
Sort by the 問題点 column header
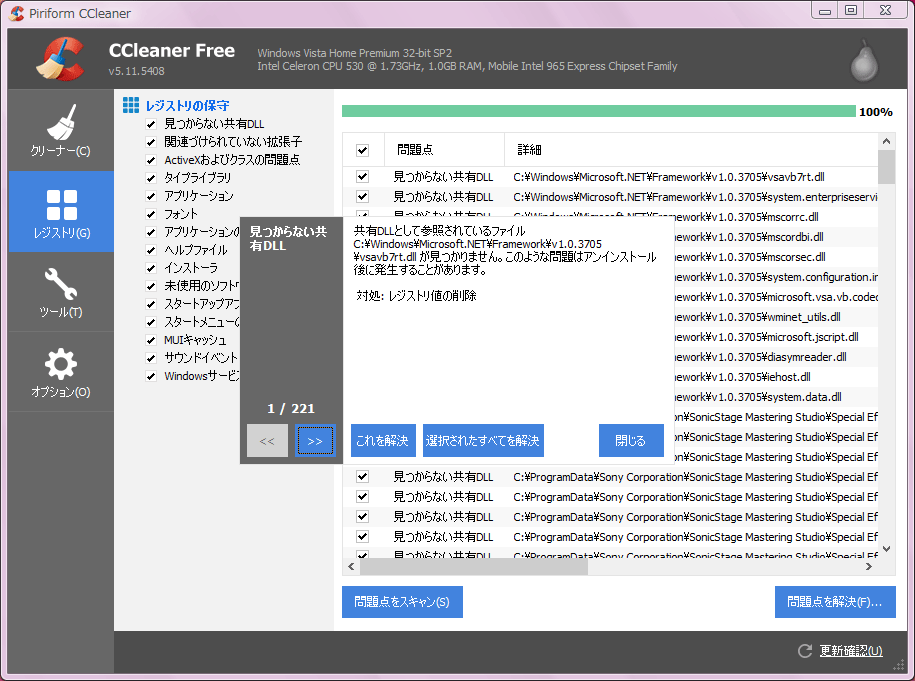pyautogui.click(x=444, y=150)
